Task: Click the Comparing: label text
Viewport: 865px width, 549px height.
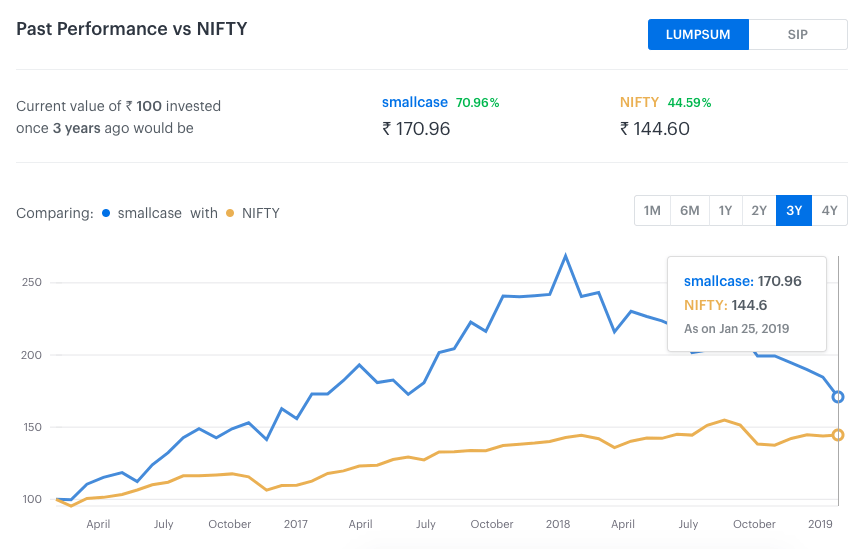Action: (55, 214)
